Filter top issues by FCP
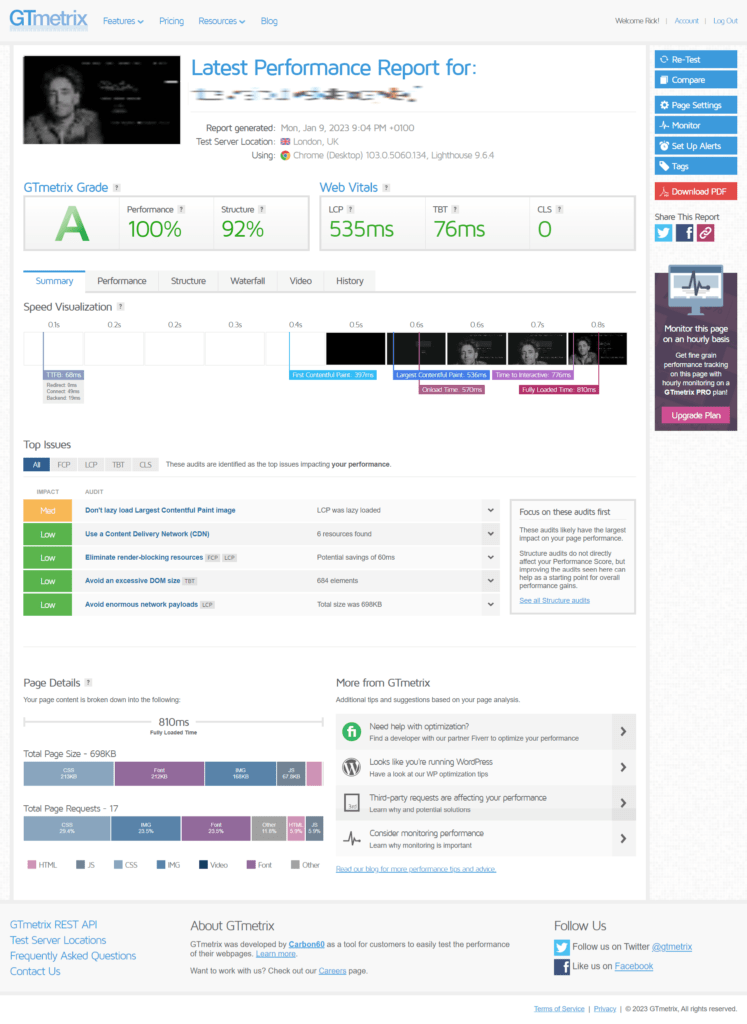 point(63,465)
